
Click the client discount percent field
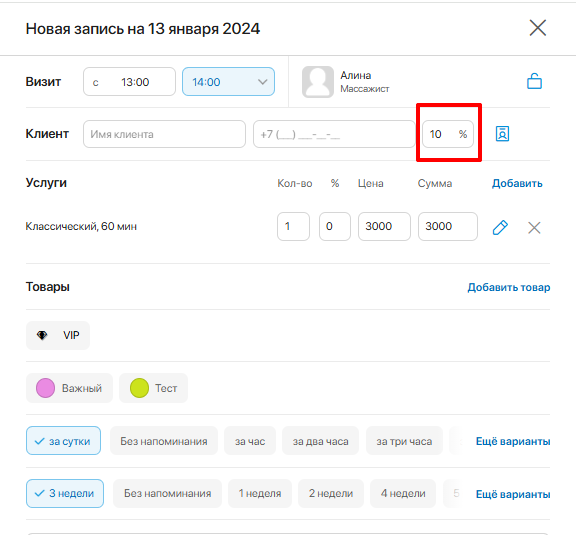pyautogui.click(x=448, y=134)
